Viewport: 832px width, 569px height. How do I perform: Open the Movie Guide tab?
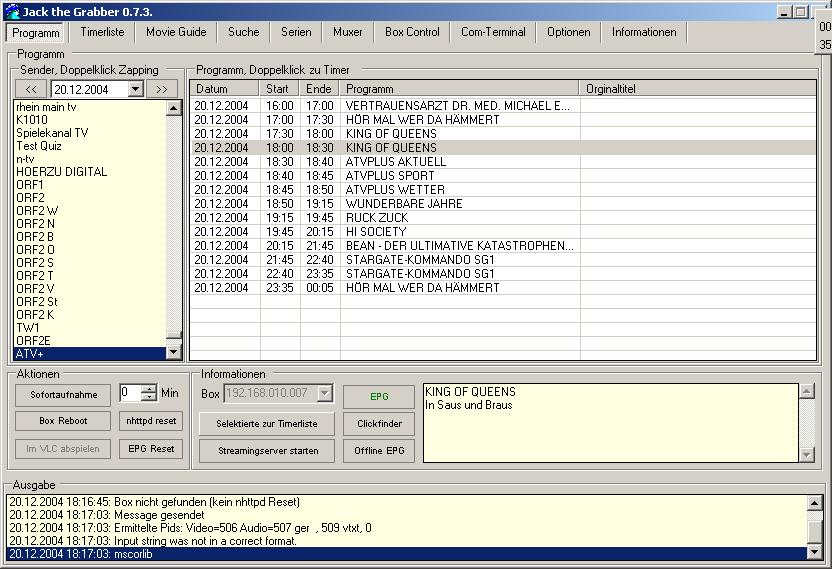point(176,32)
